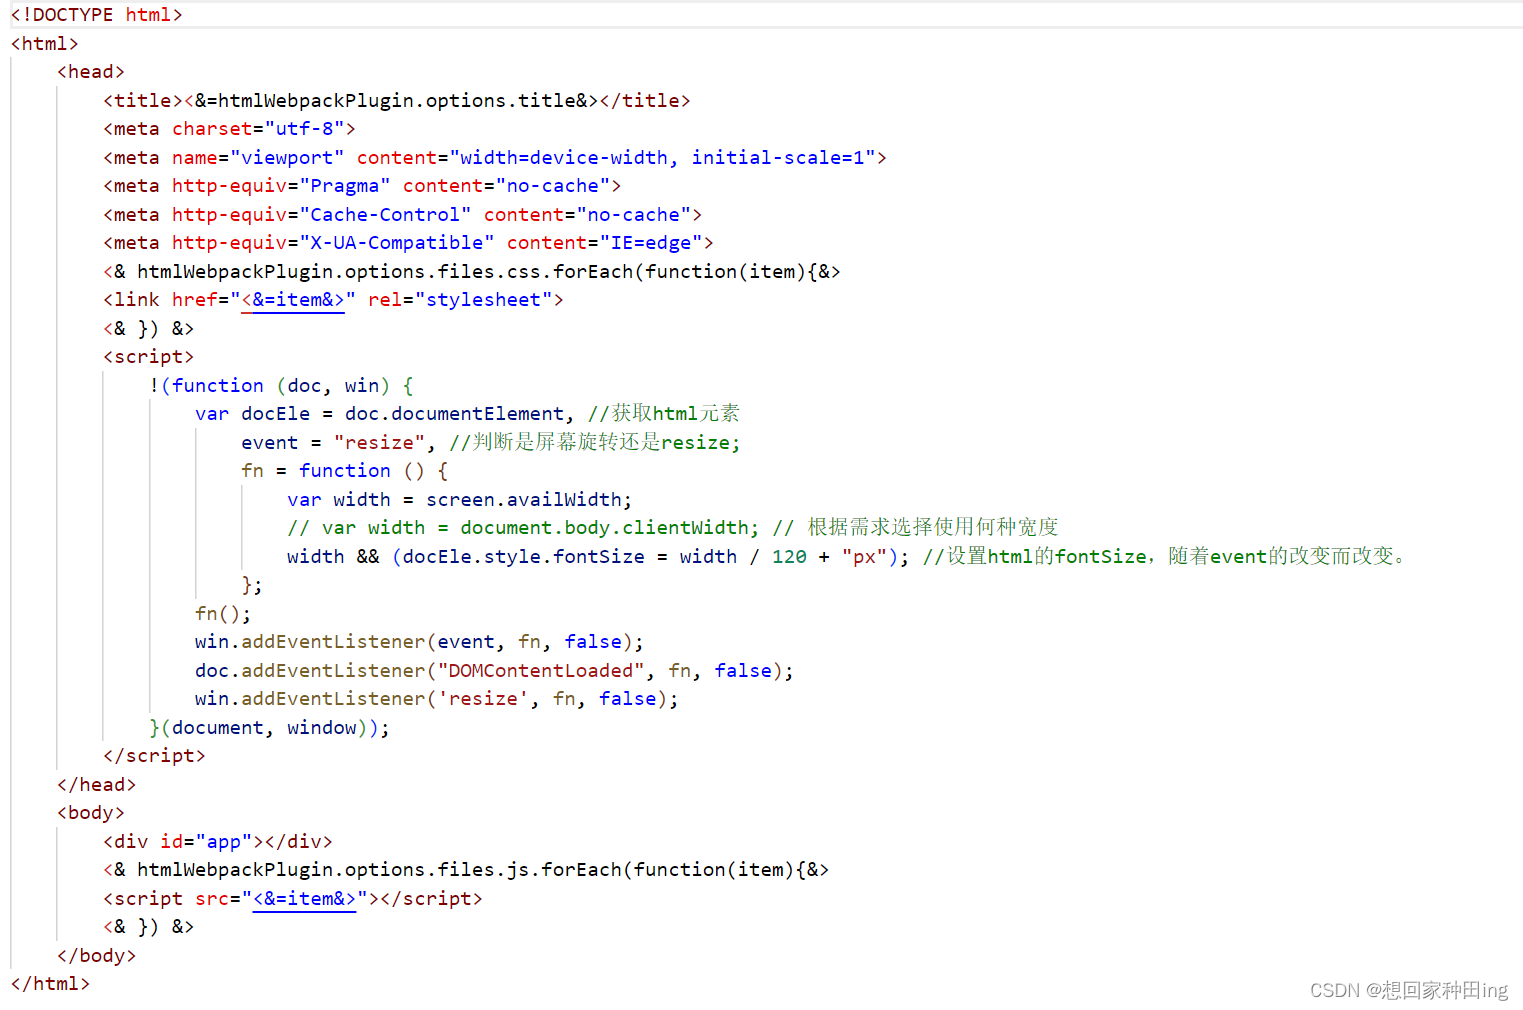Viewport: 1523px width, 1010px height.
Task: Click the fn = function () { line
Action: pyautogui.click(x=345, y=471)
